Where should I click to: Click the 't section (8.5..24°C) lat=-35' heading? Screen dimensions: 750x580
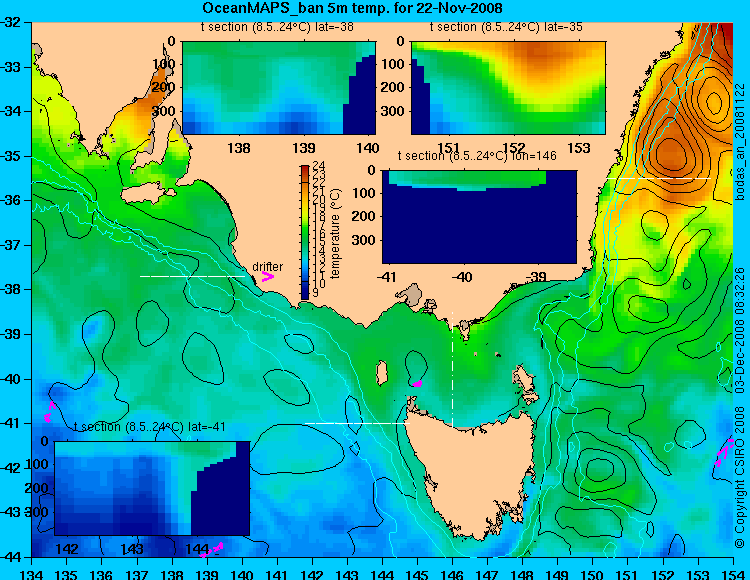point(506,27)
